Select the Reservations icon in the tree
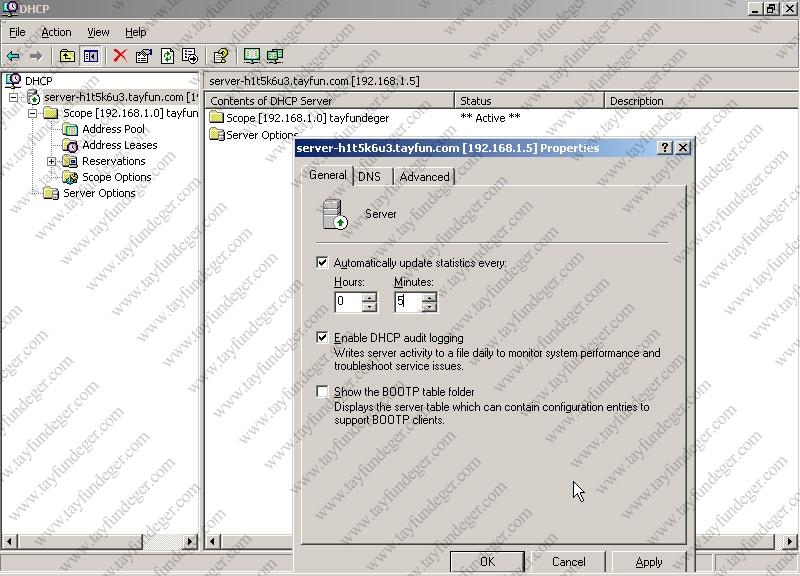This screenshot has width=800, height=576. click(x=70, y=161)
